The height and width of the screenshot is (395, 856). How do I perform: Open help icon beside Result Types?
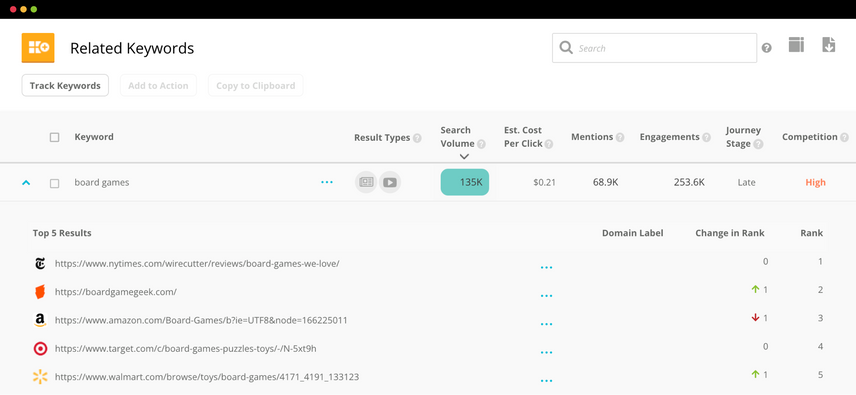click(417, 138)
